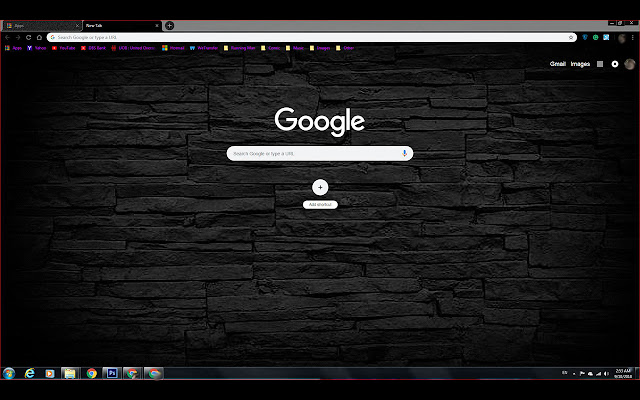The height and width of the screenshot is (400, 640).
Task: Open the UOB United Overseas bookmark
Action: click(x=133, y=48)
